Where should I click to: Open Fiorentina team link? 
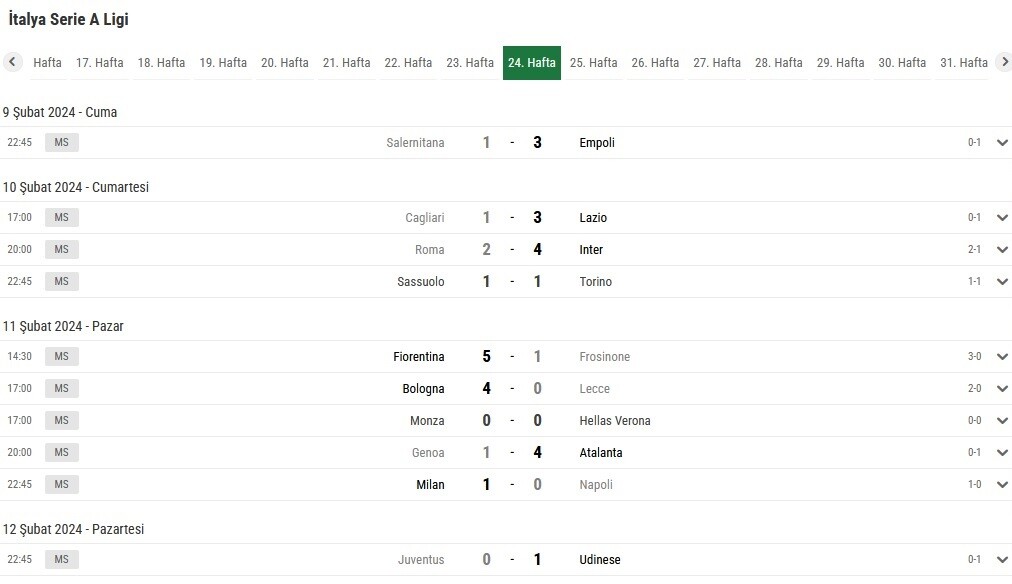click(x=419, y=356)
